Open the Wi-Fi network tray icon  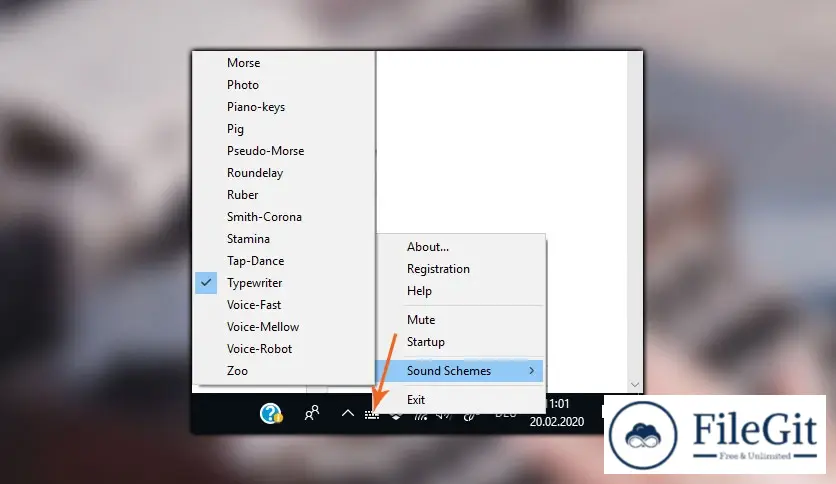(x=421, y=416)
